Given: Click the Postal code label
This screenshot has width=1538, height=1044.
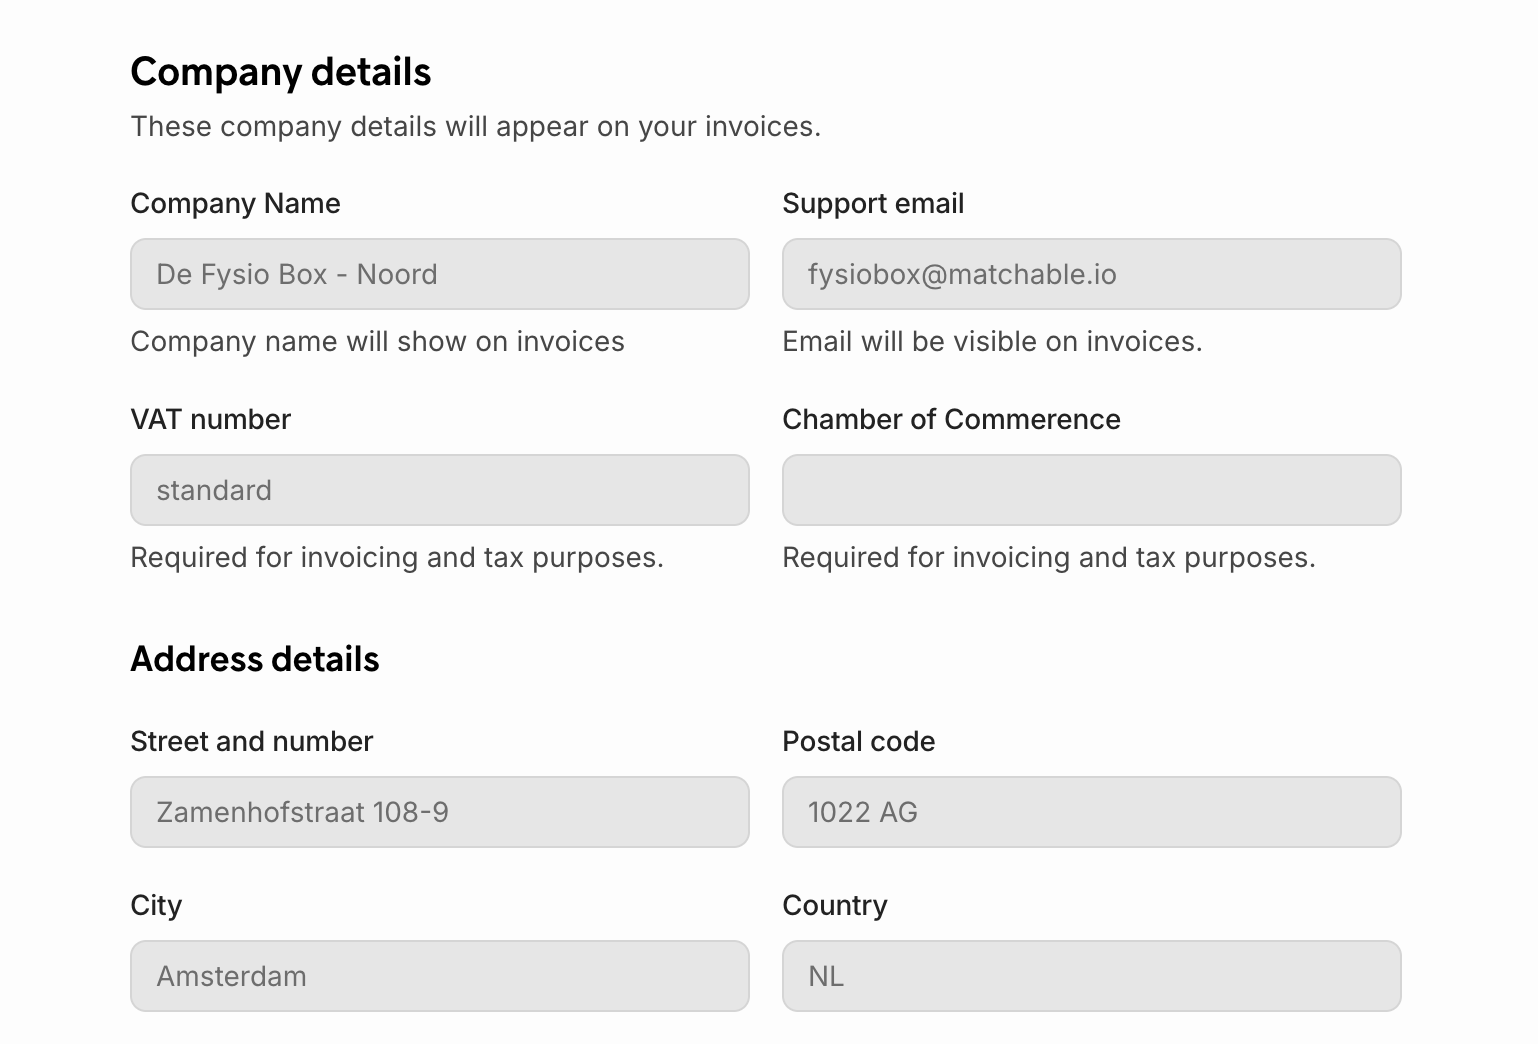Looking at the screenshot, I should [858, 741].
